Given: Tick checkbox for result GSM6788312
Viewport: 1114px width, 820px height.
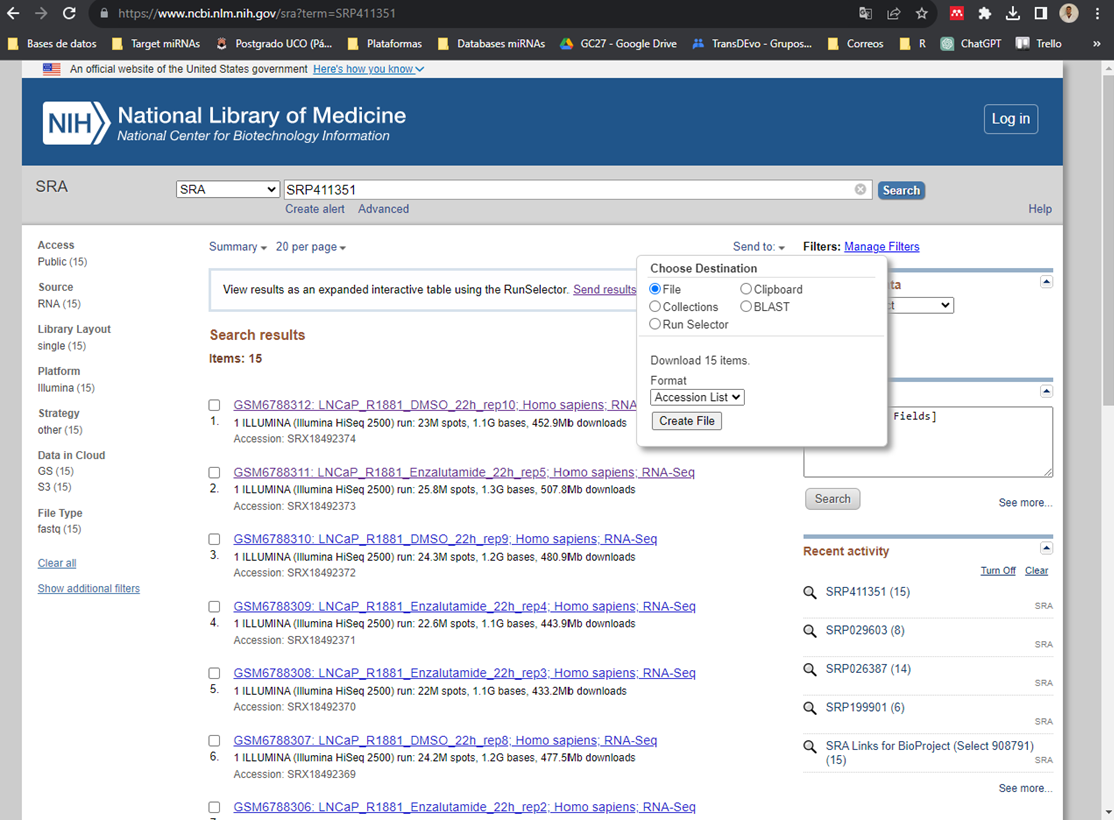Looking at the screenshot, I should (214, 406).
